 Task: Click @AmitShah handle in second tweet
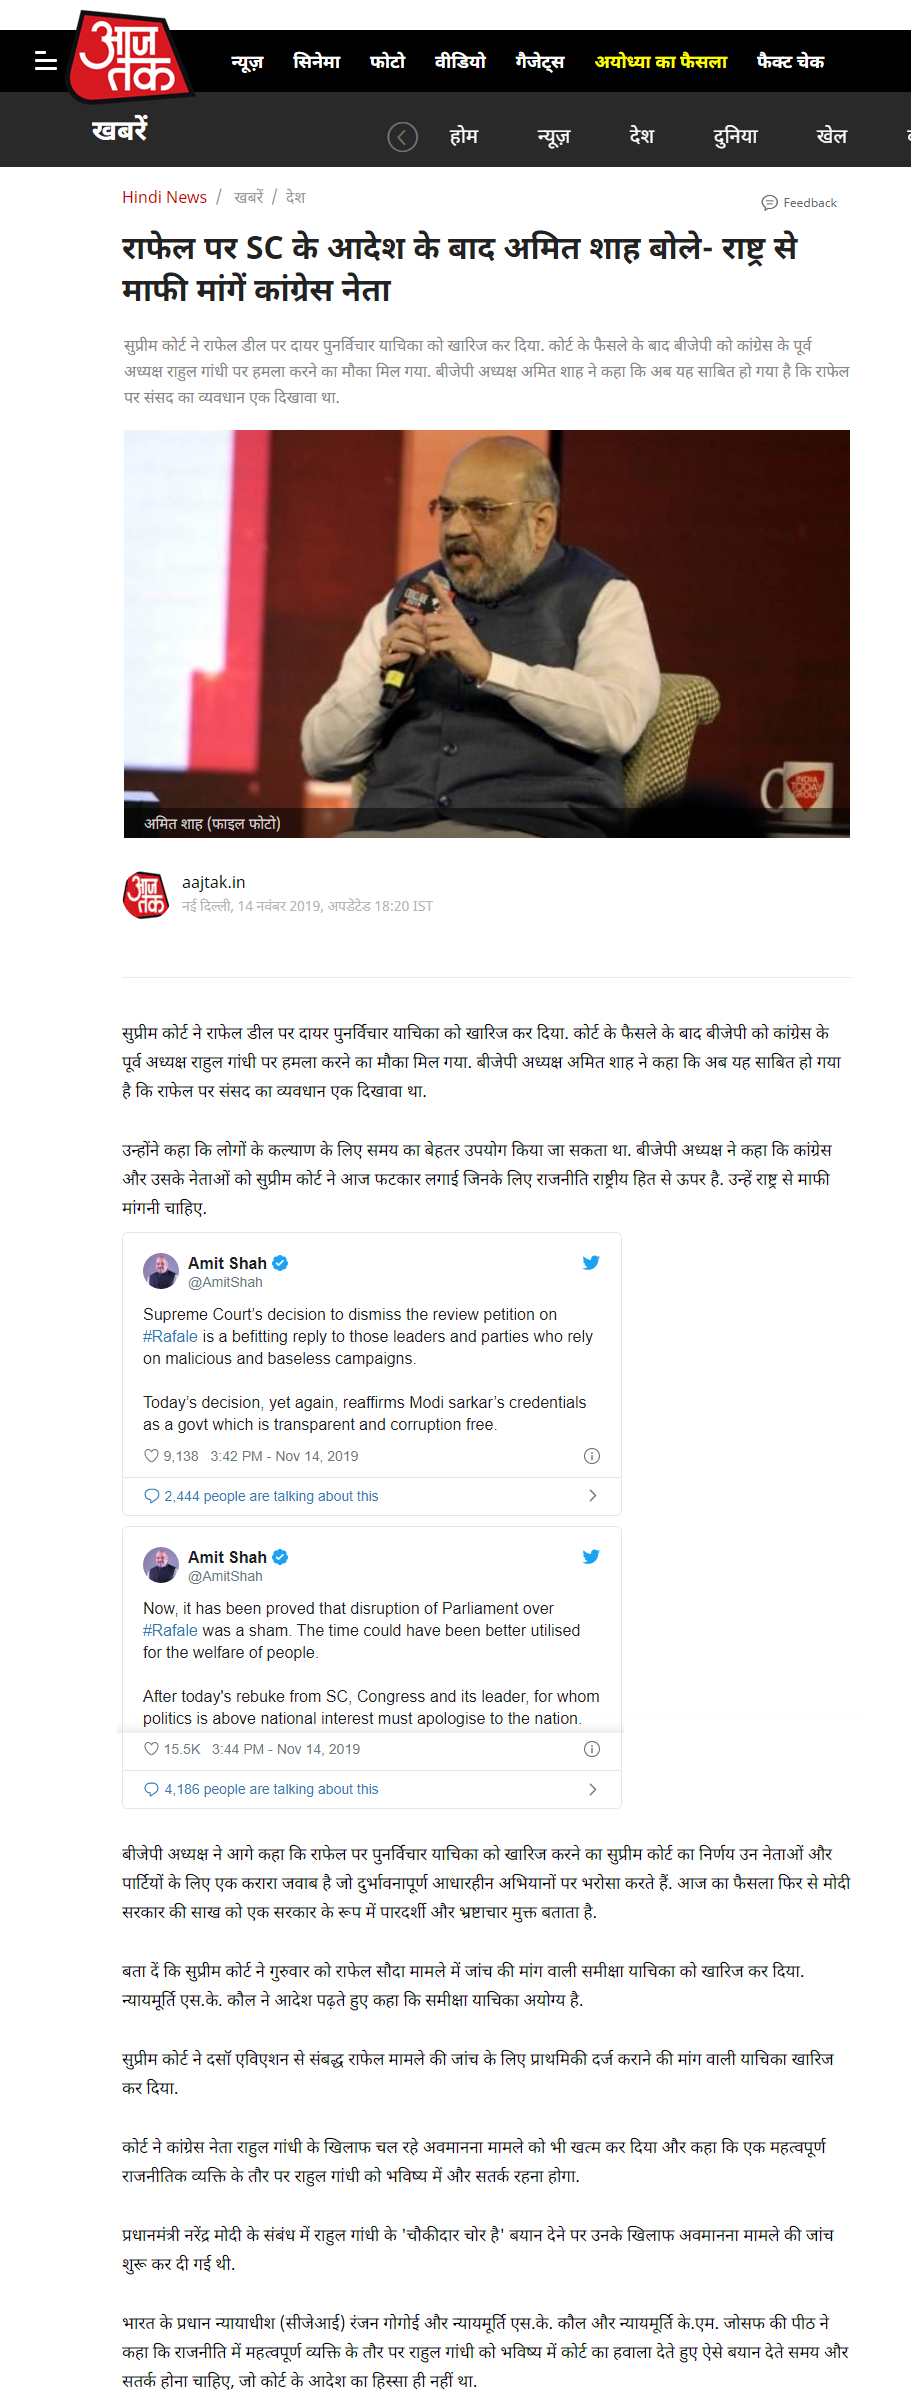225,1576
